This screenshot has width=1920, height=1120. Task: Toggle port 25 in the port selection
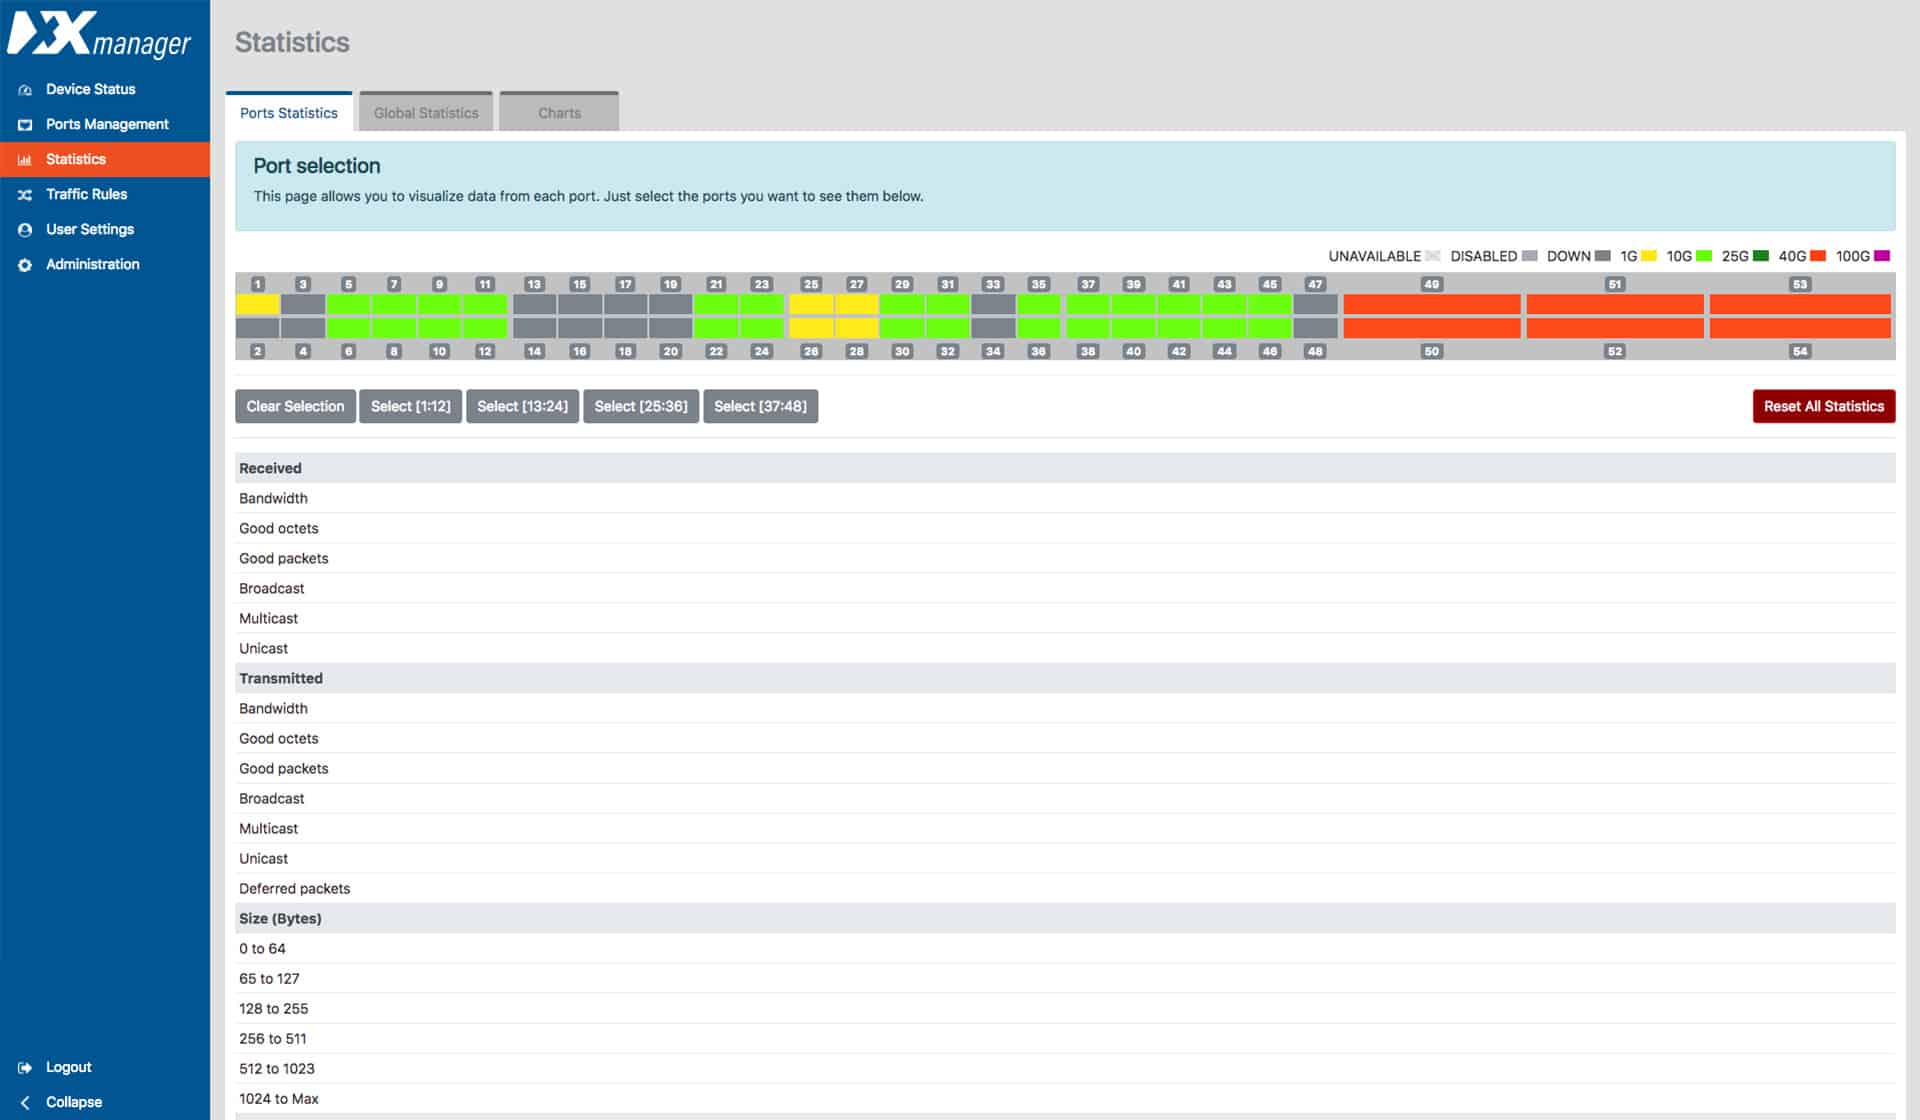click(812, 303)
